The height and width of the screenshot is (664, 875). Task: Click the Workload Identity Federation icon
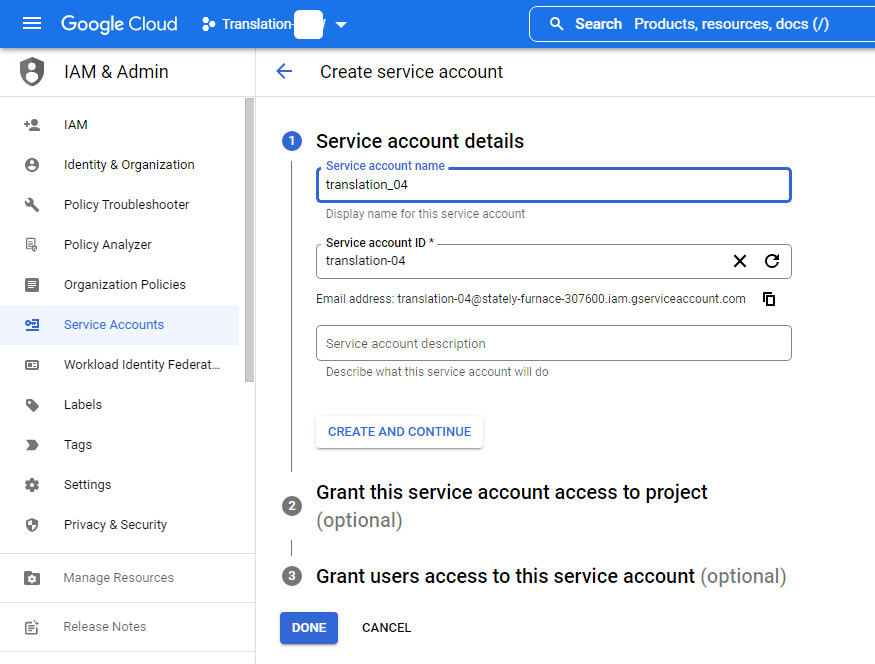(32, 365)
